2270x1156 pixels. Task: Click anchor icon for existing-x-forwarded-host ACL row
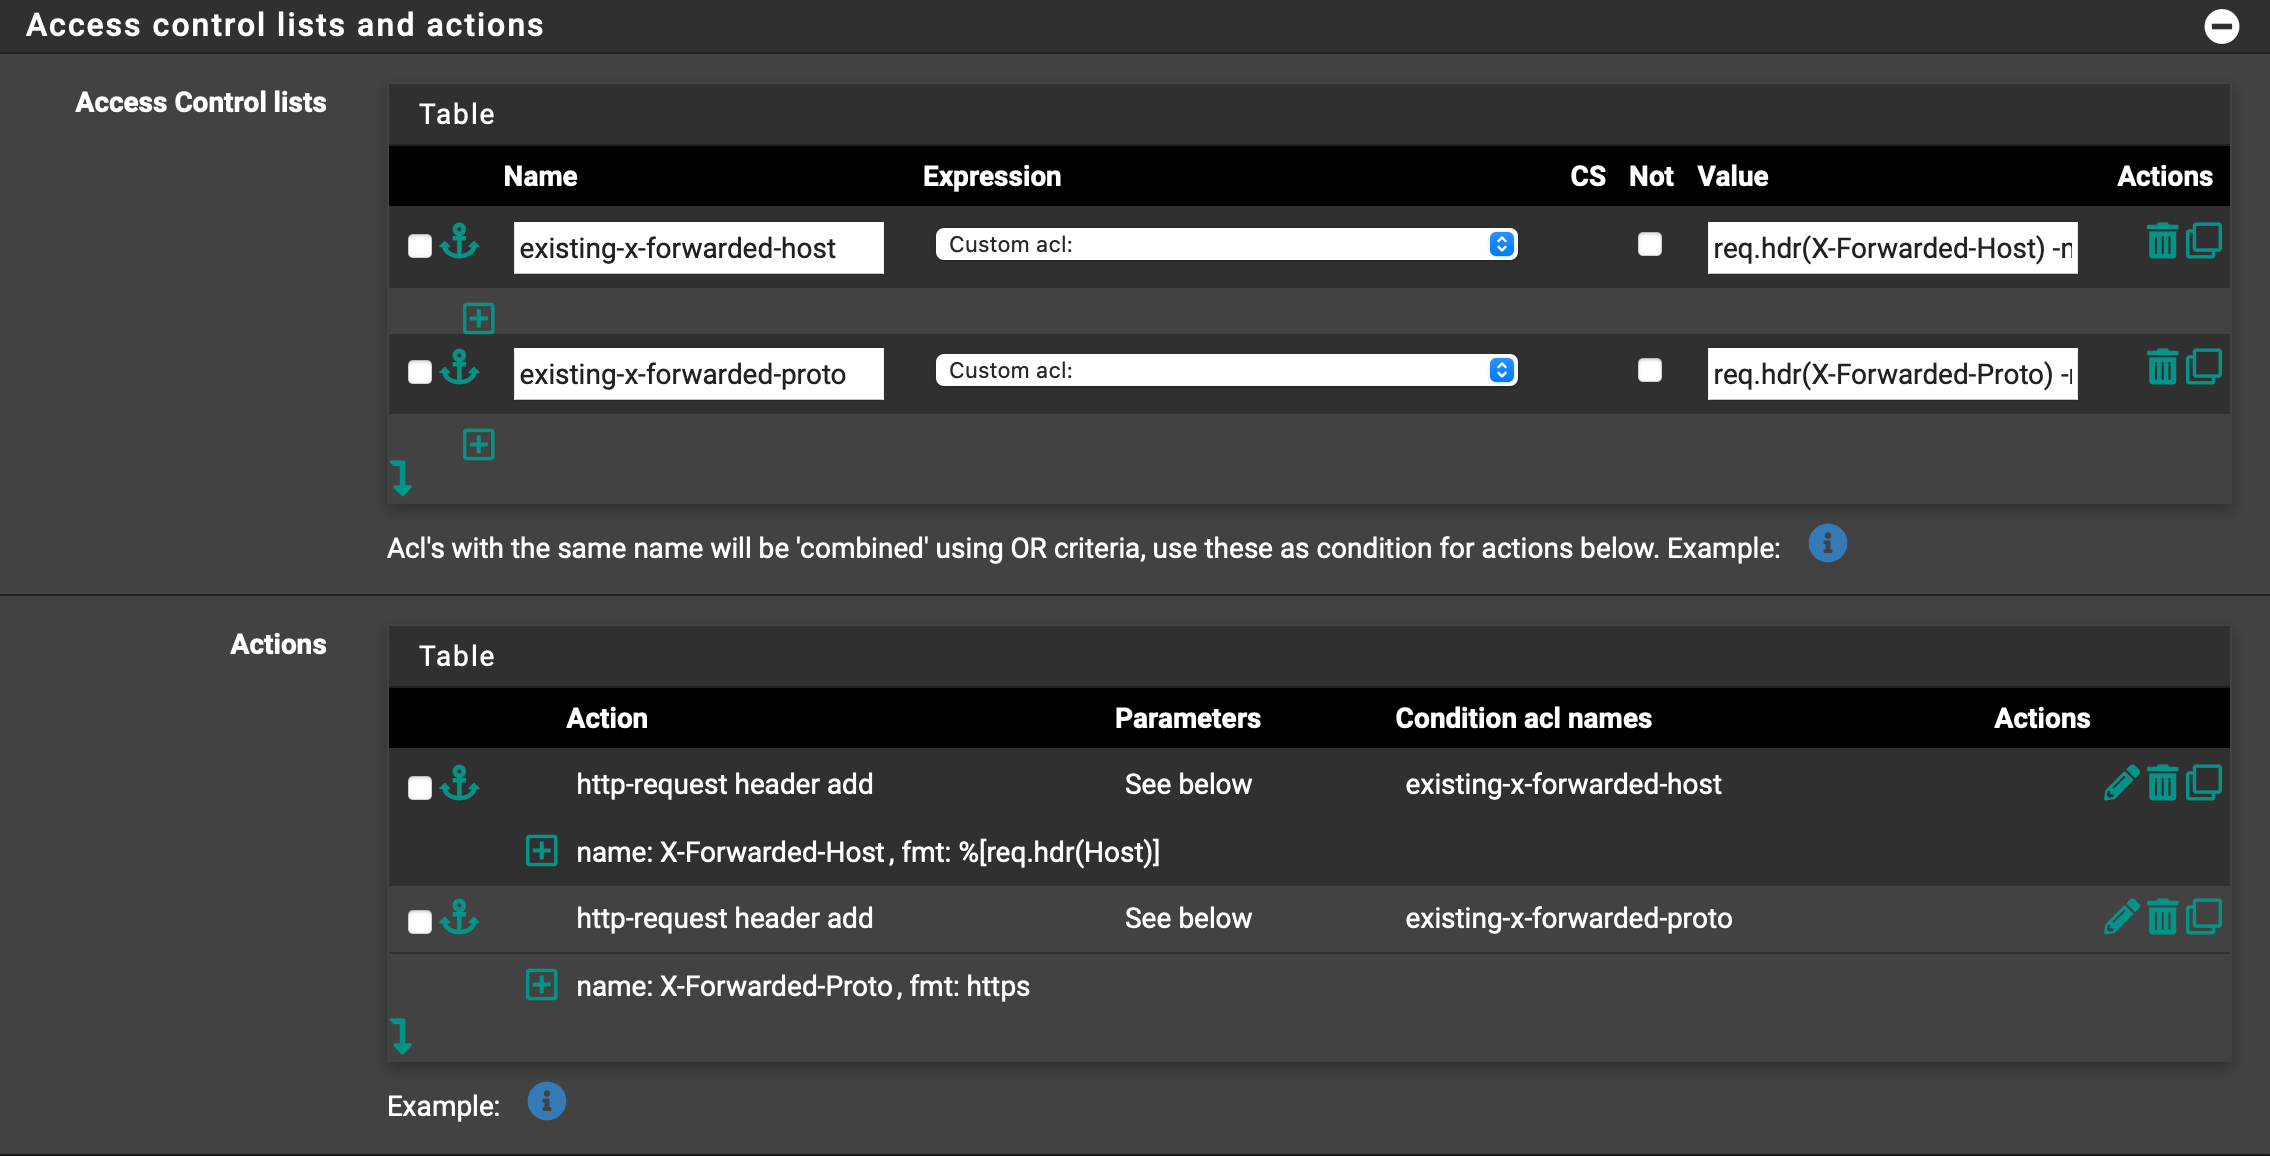tap(459, 243)
